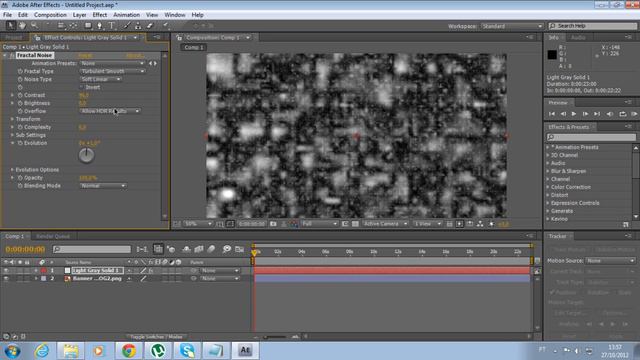Open the Animation menu

click(127, 15)
